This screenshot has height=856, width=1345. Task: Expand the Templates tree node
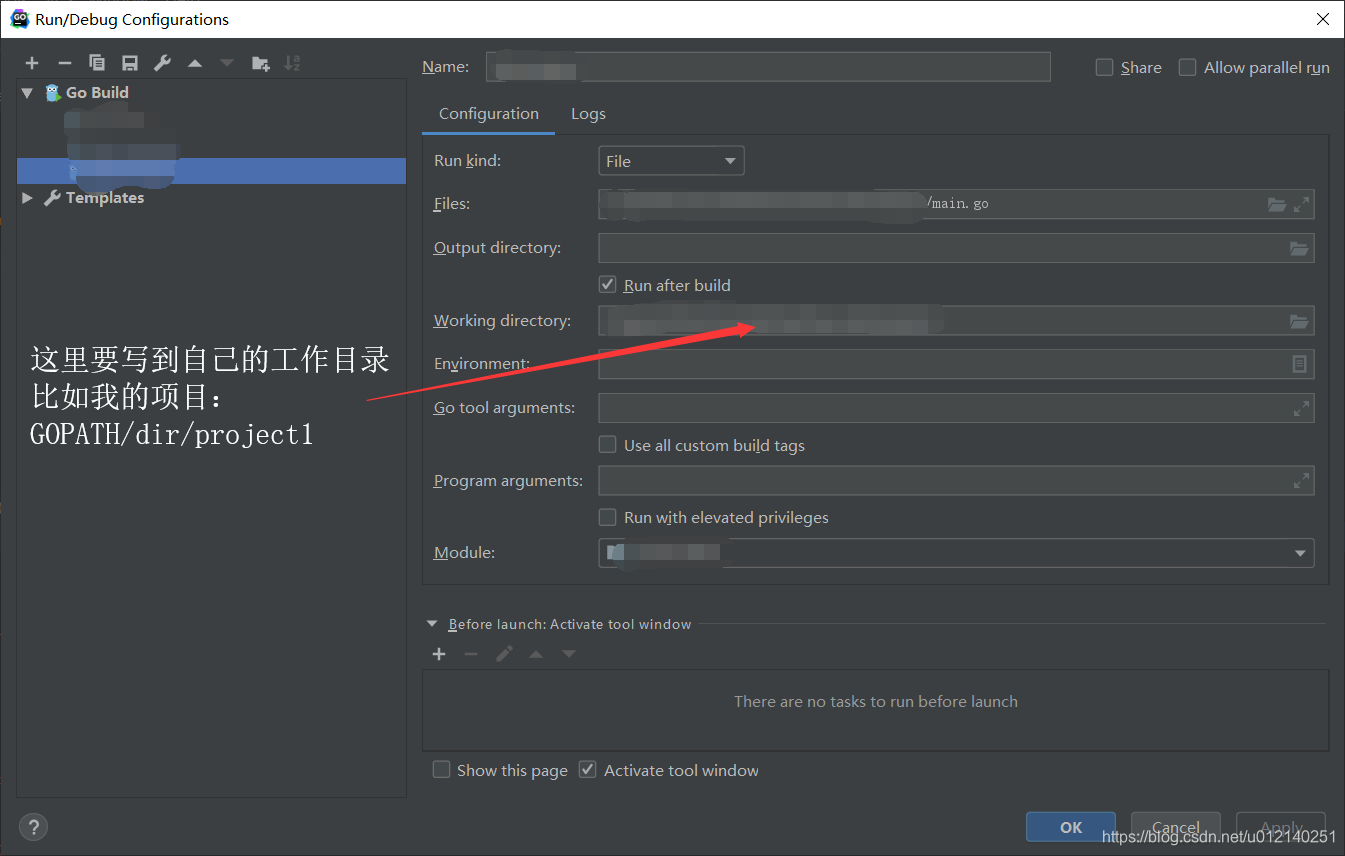click(27, 198)
